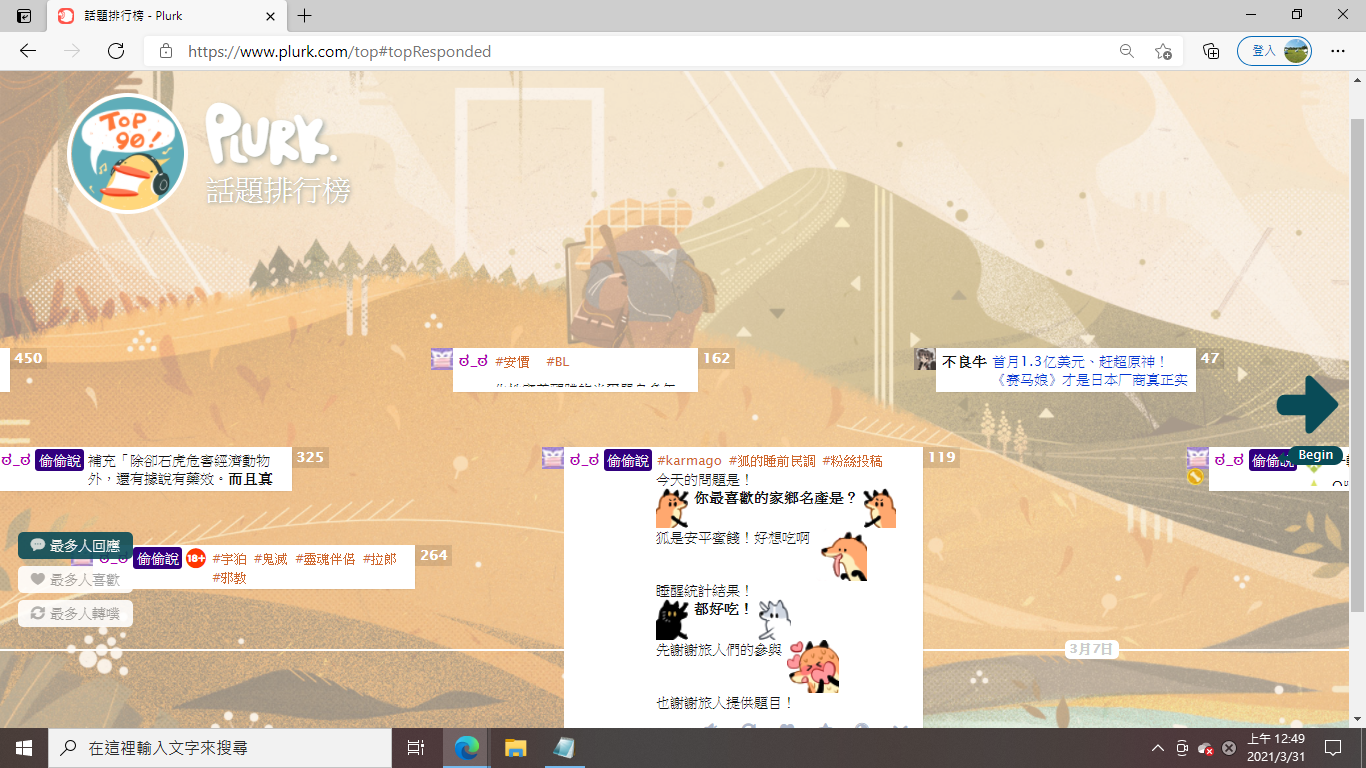Screen dimensions: 1366x768
Task: Open File Explorer from taskbar
Action: click(x=515, y=747)
